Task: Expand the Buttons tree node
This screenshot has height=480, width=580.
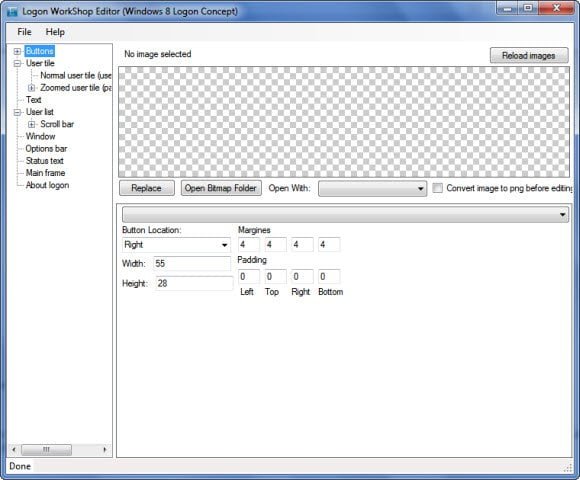Action: coord(17,51)
